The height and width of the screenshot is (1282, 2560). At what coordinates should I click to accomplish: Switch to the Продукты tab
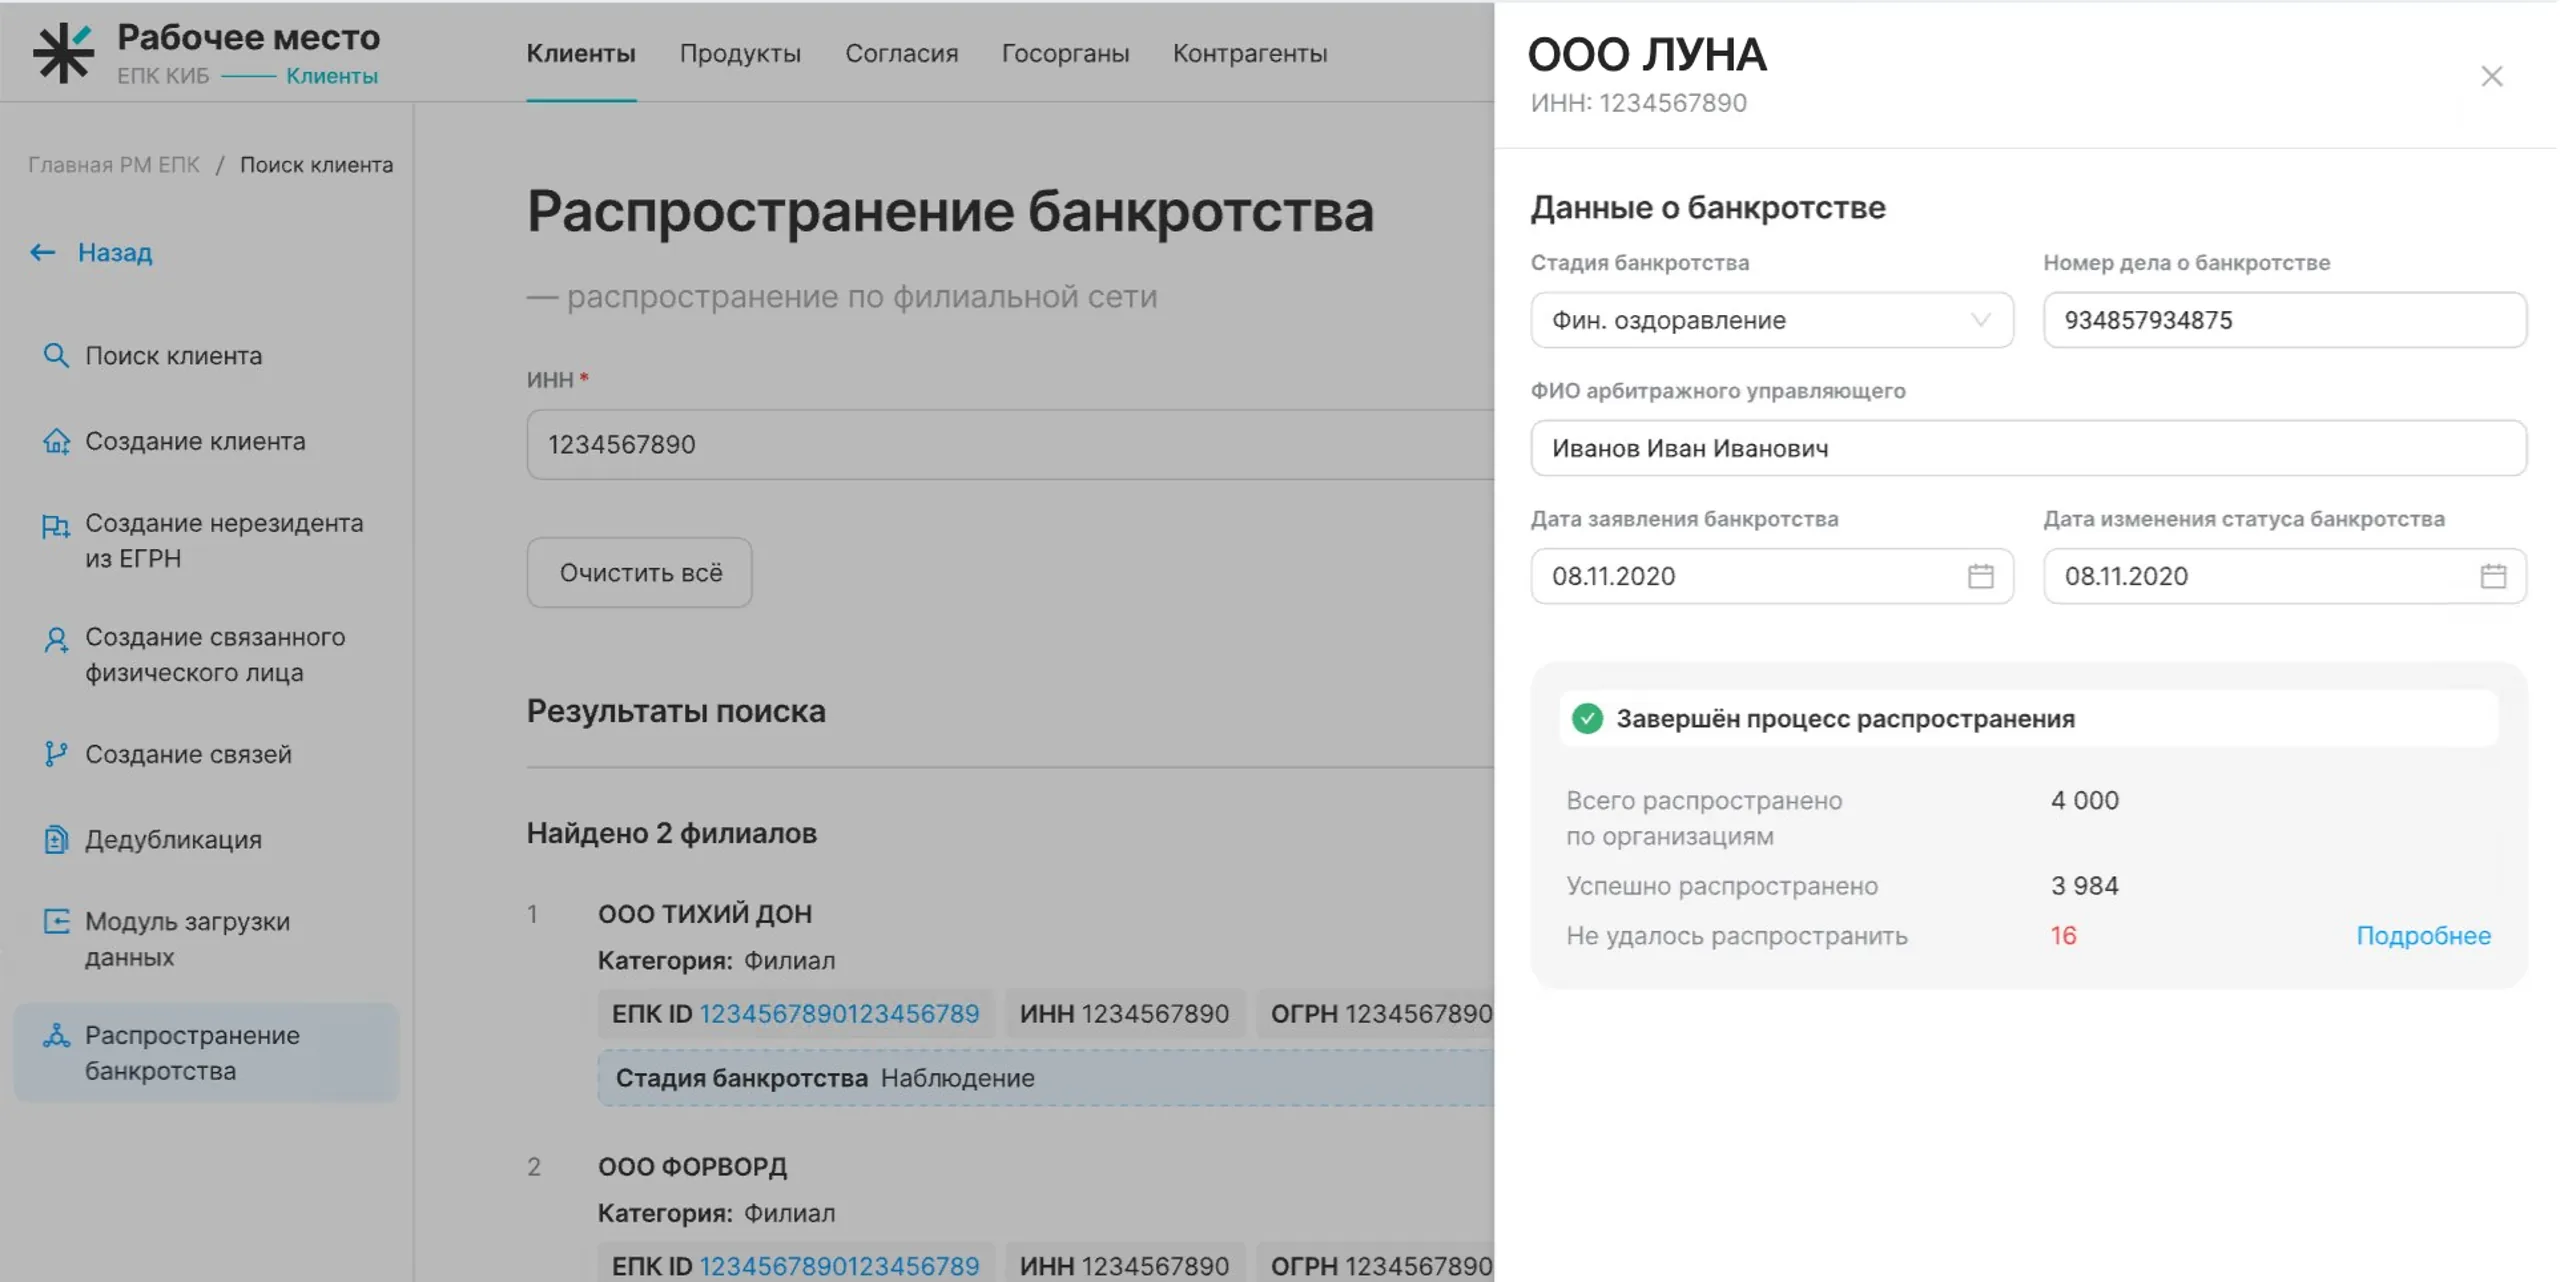(x=740, y=53)
